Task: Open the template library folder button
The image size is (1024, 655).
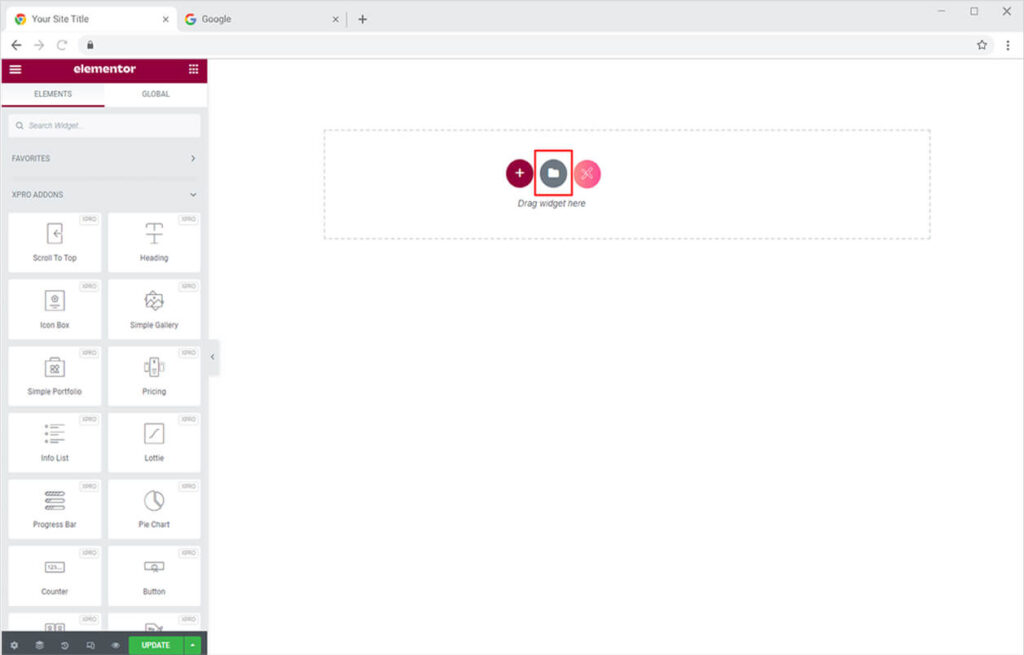Action: click(553, 173)
